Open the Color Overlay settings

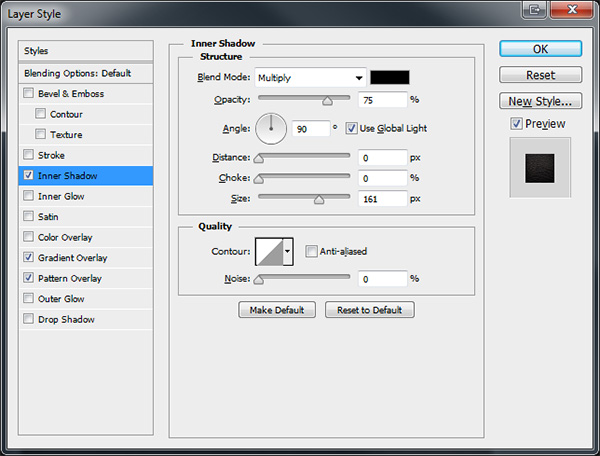coord(65,237)
